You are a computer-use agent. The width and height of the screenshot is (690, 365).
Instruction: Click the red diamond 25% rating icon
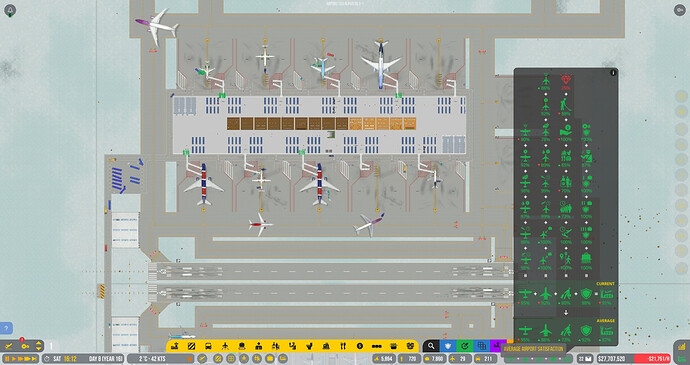point(566,79)
